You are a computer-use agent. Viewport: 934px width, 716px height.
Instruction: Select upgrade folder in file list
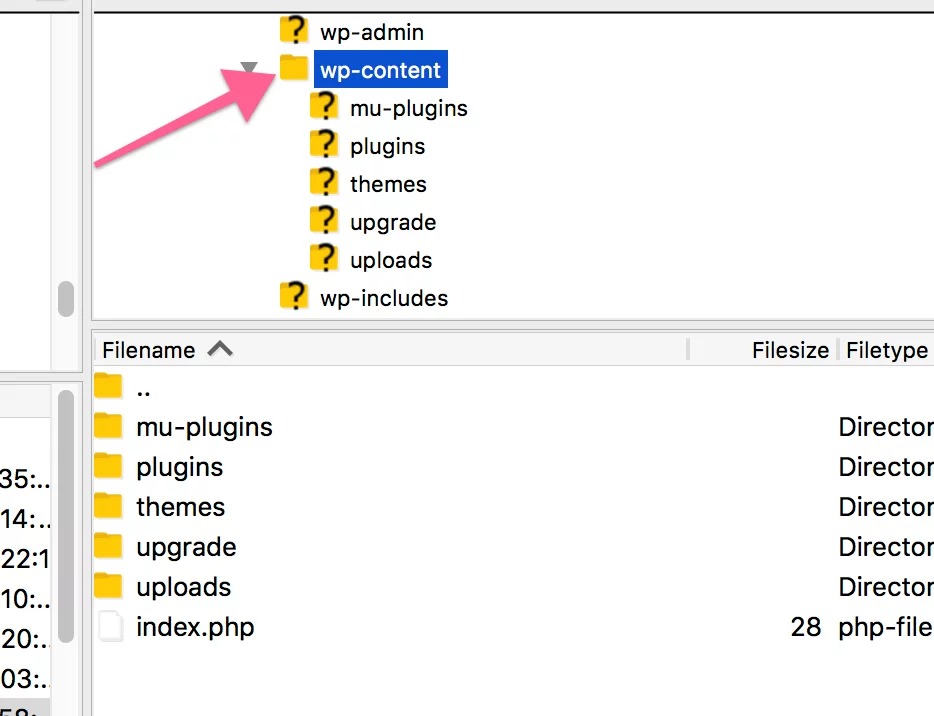513,546
